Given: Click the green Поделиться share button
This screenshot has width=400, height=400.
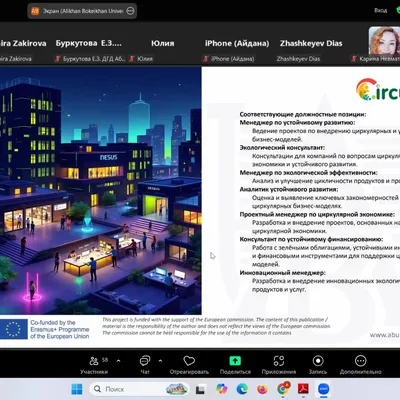Looking at the screenshot, I should pos(235,365).
